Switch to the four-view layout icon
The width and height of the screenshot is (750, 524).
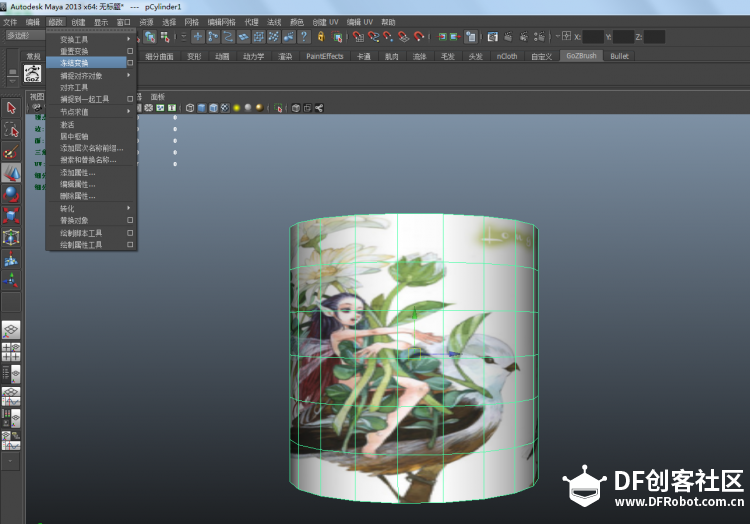point(11,352)
